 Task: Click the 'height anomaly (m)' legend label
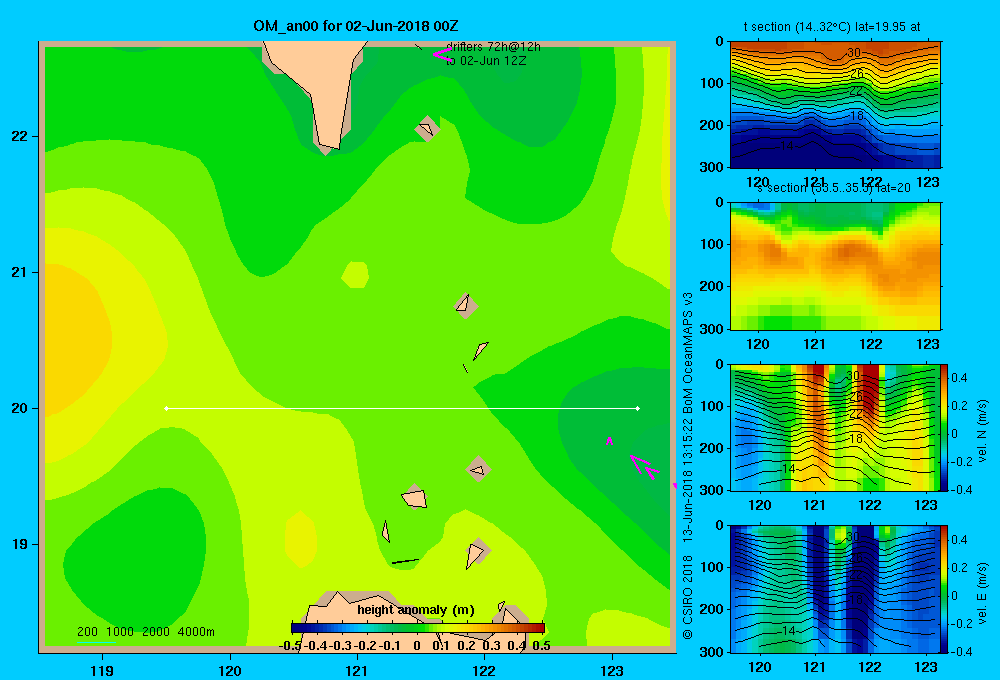tap(416, 610)
